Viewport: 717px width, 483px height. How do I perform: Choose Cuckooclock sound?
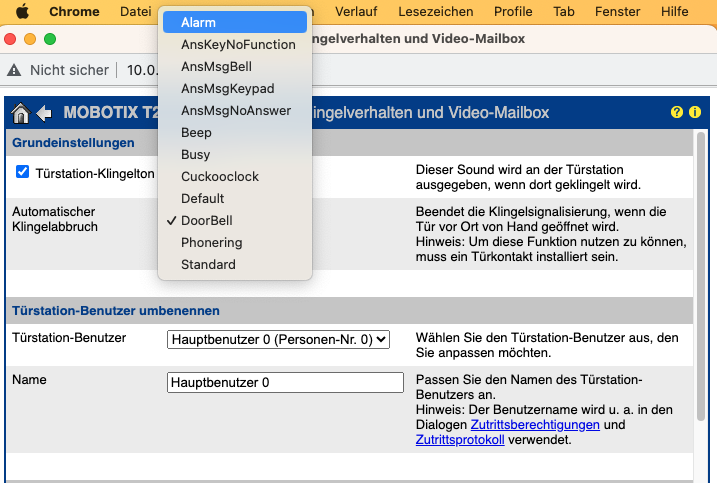point(235,176)
